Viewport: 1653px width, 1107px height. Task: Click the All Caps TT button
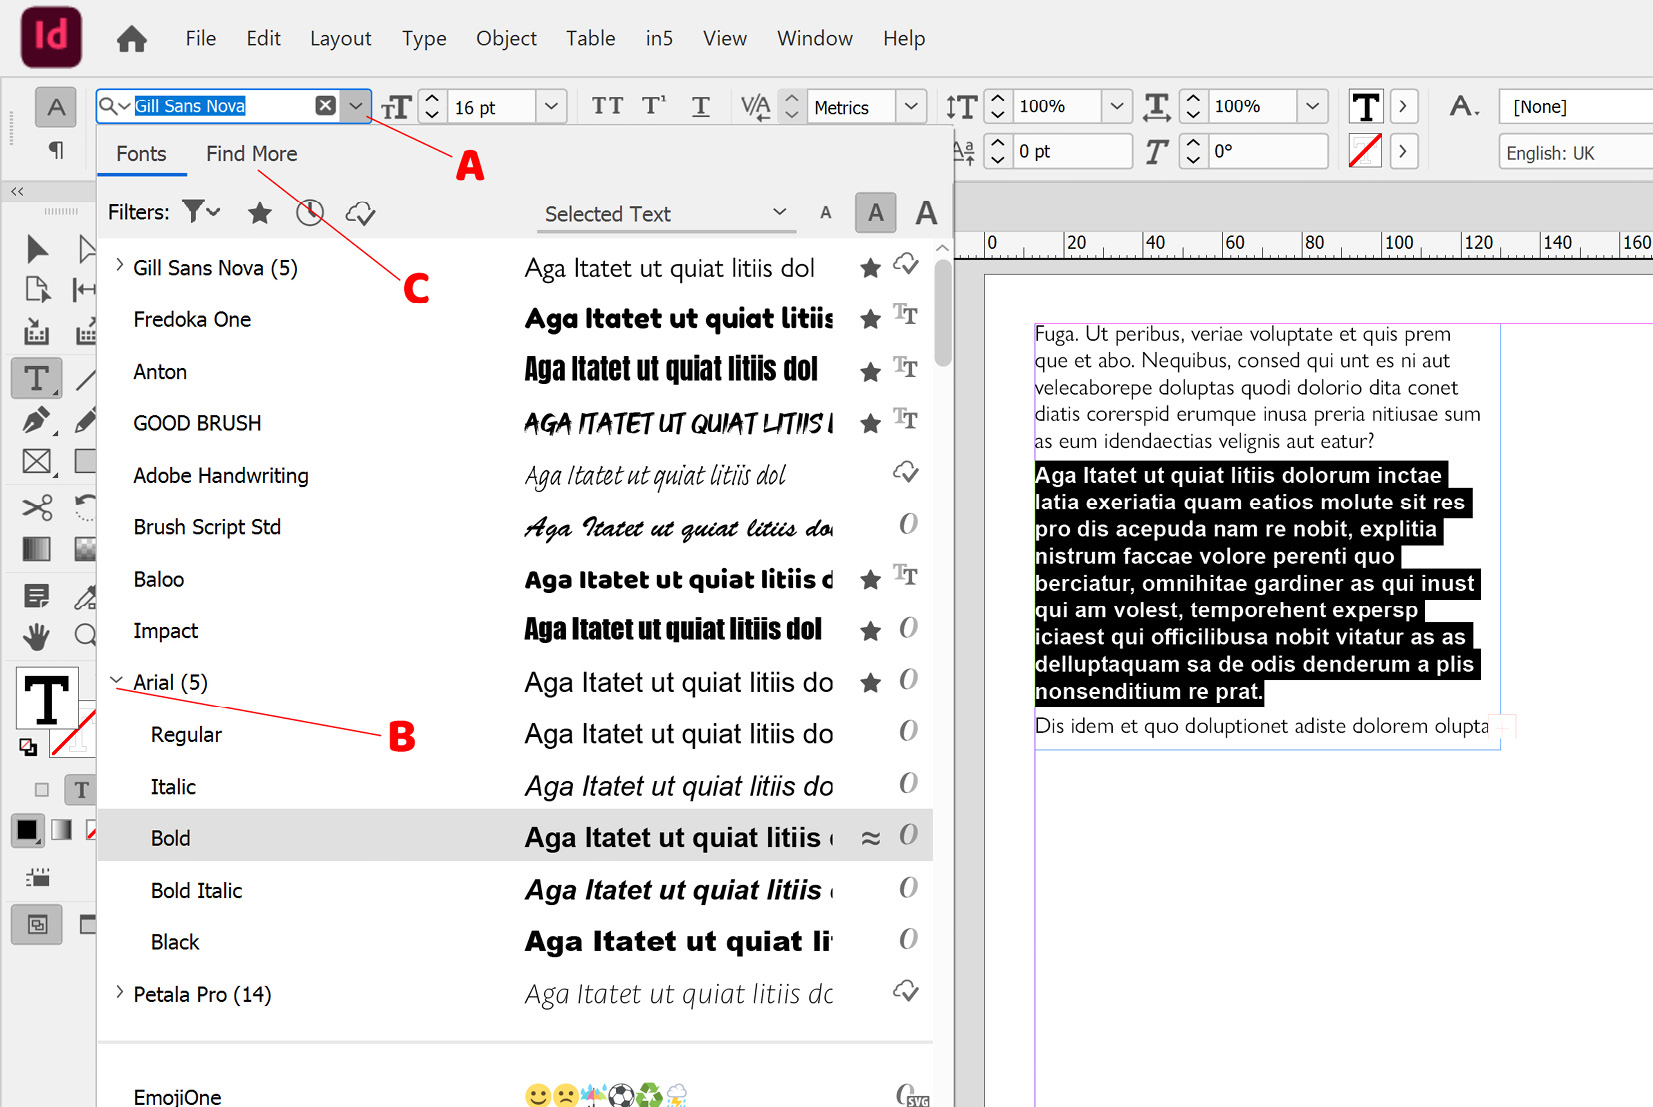pos(607,106)
